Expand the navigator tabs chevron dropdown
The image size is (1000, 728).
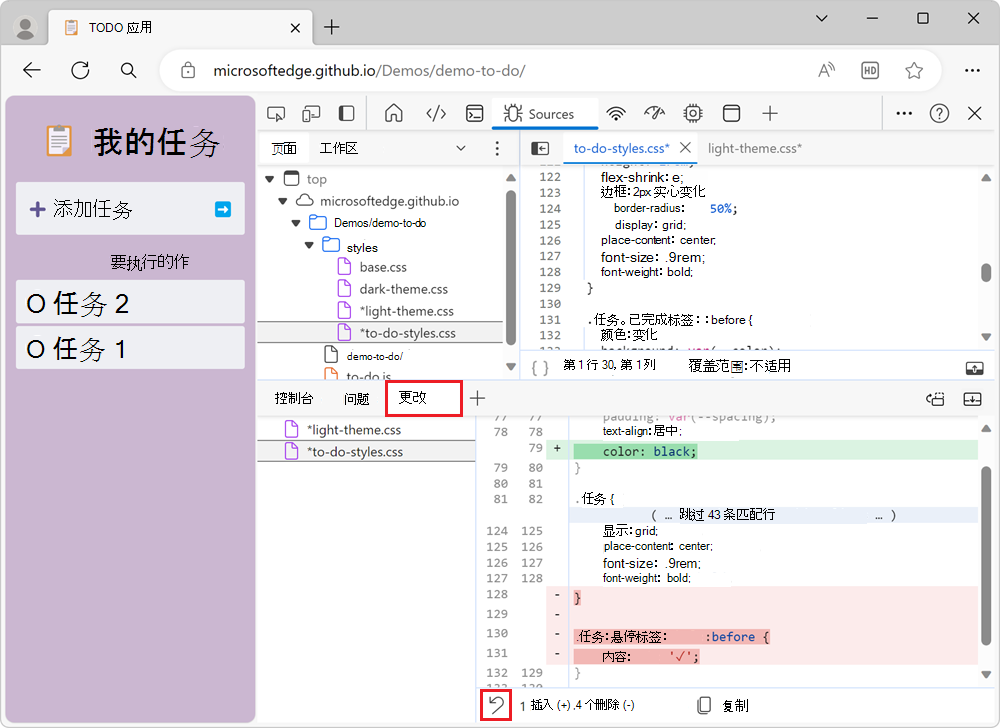[x=460, y=149]
